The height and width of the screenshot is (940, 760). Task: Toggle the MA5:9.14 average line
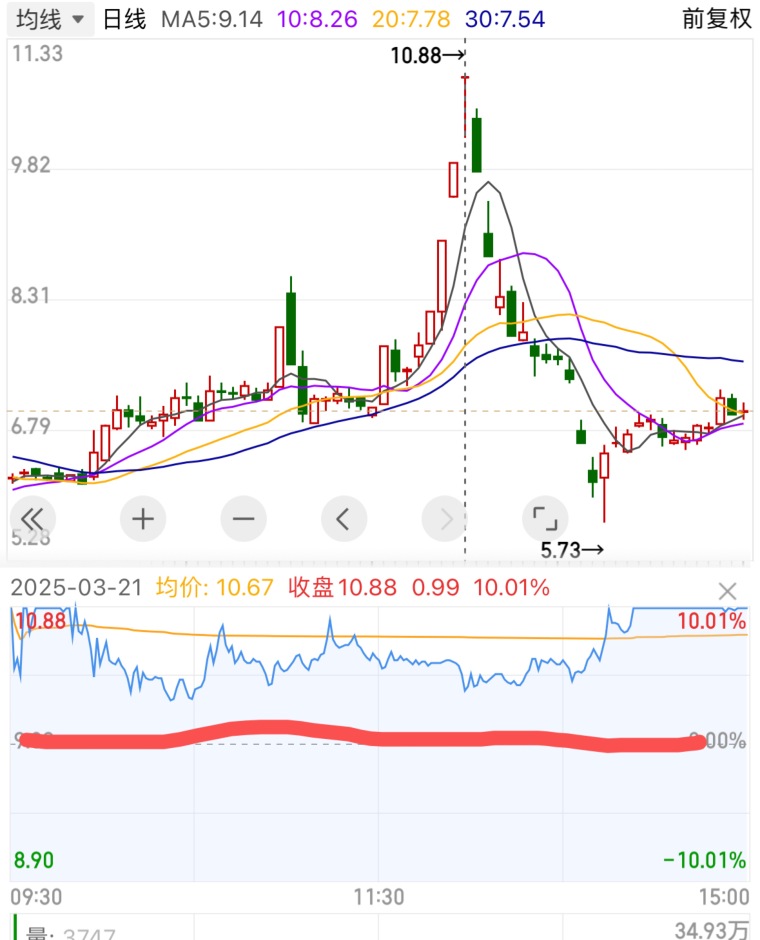[x=212, y=19]
